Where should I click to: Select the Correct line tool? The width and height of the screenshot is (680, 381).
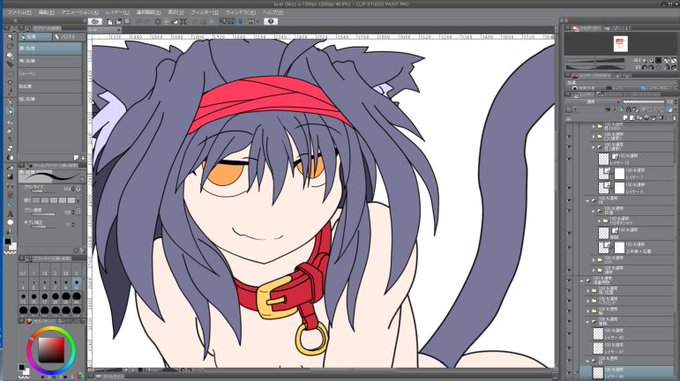tap(10, 232)
